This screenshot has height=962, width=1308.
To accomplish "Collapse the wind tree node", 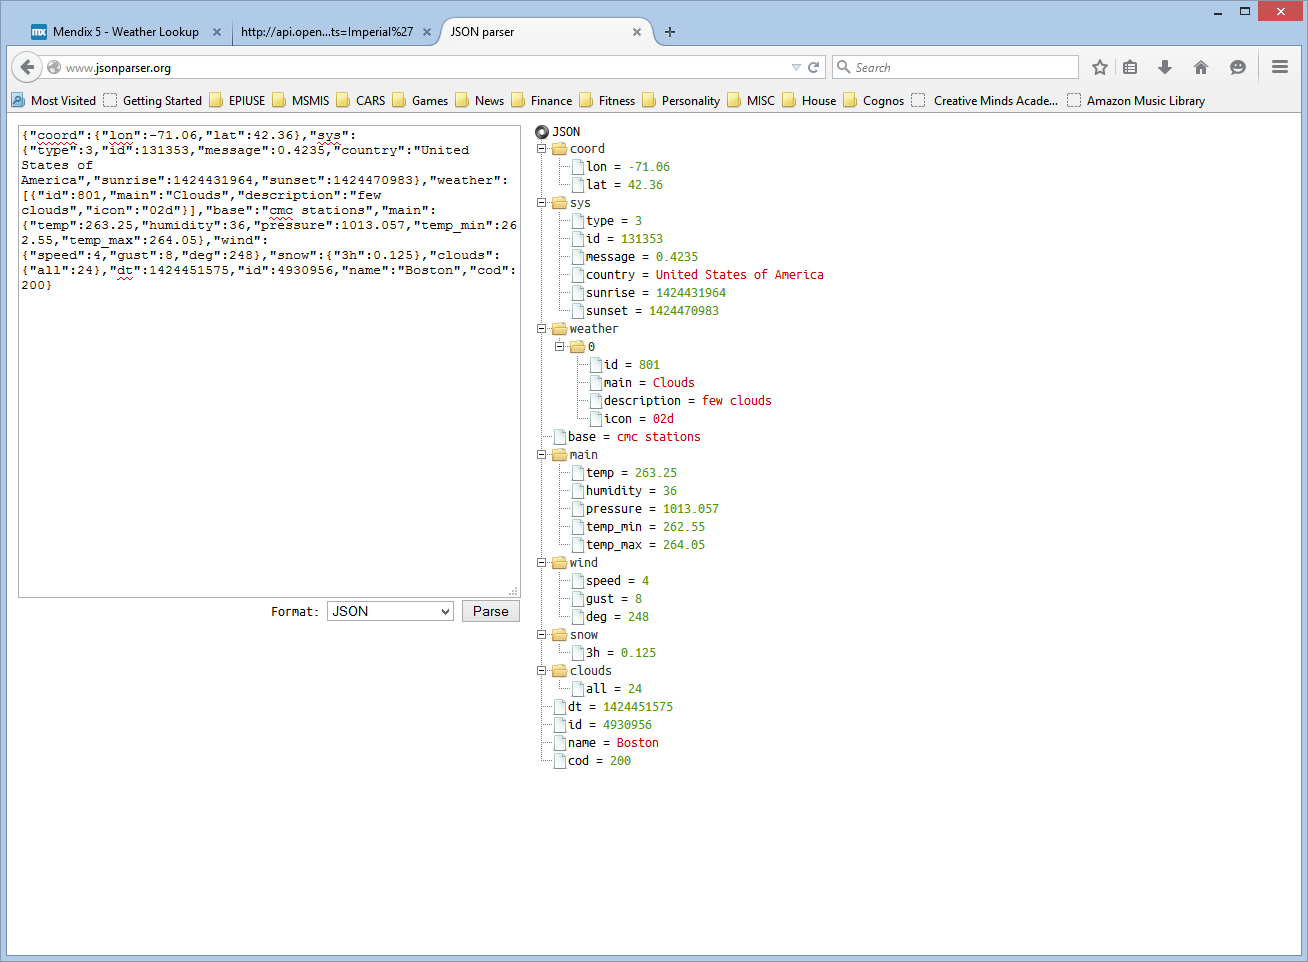I will click(x=542, y=563).
